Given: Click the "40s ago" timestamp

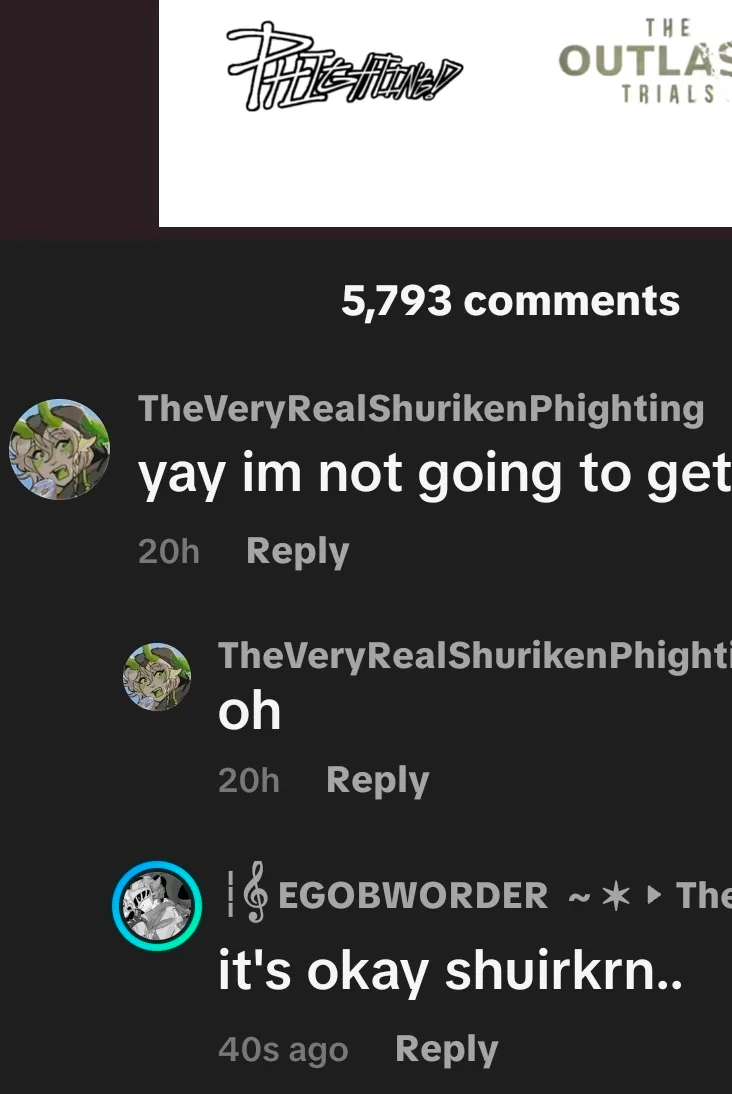Looking at the screenshot, I should click(283, 1050).
